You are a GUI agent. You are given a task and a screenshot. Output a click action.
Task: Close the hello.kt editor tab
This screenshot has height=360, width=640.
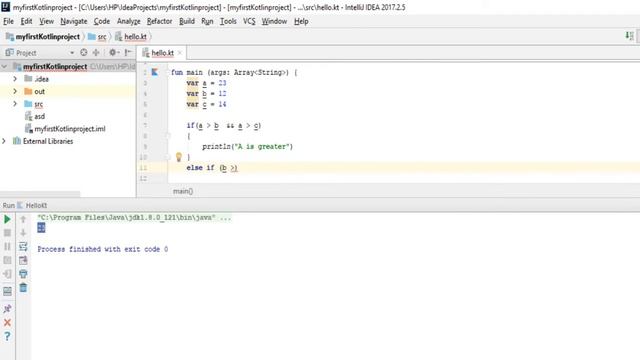[x=180, y=53]
